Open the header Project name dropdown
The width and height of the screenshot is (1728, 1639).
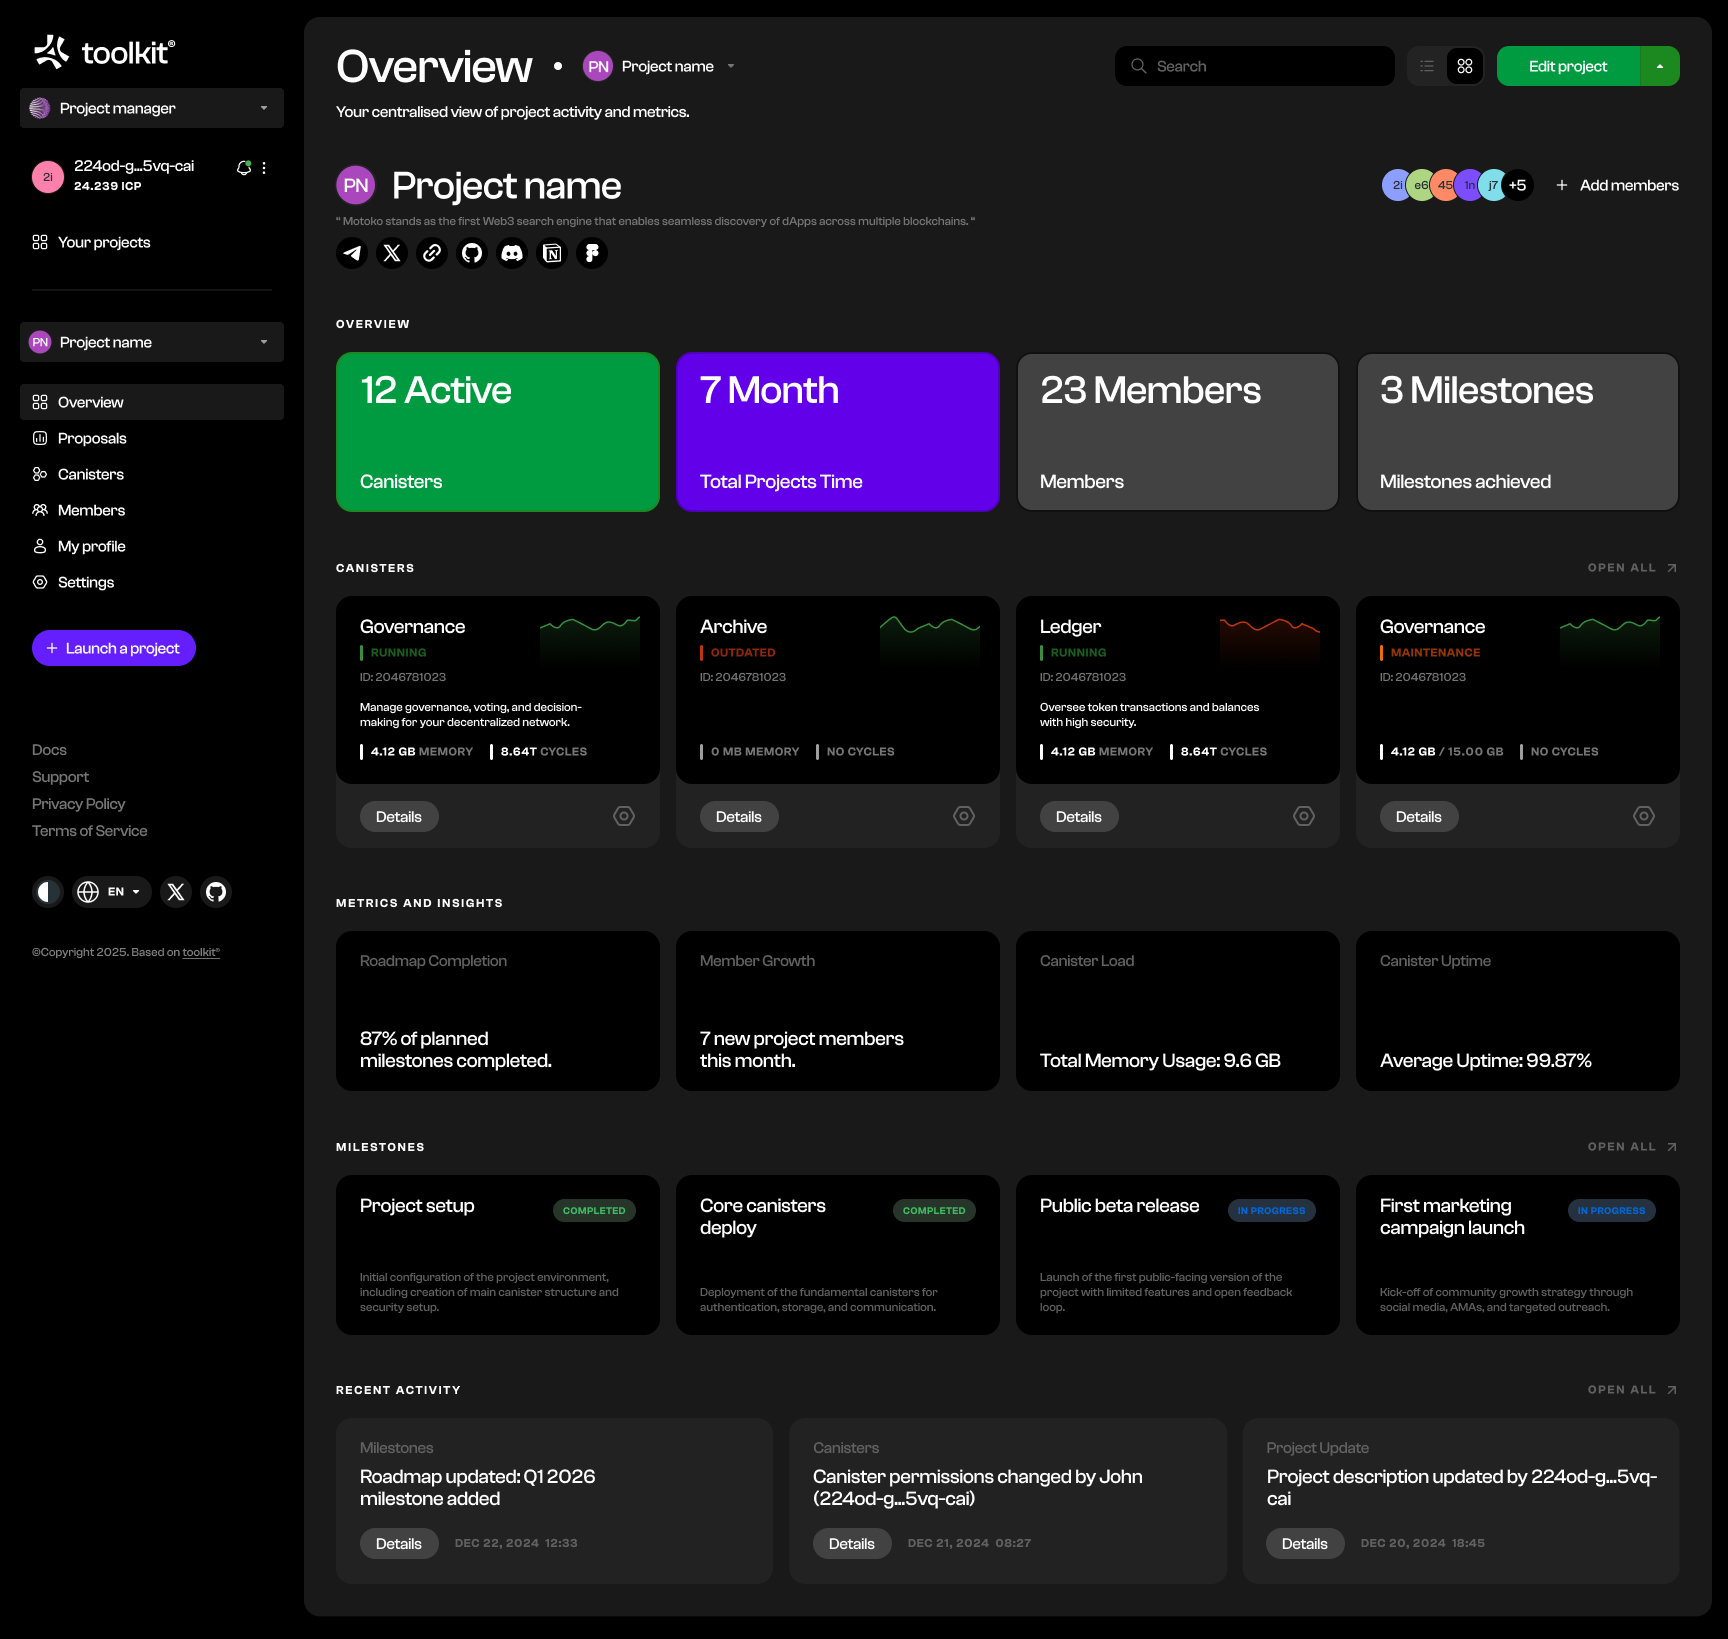click(660, 66)
